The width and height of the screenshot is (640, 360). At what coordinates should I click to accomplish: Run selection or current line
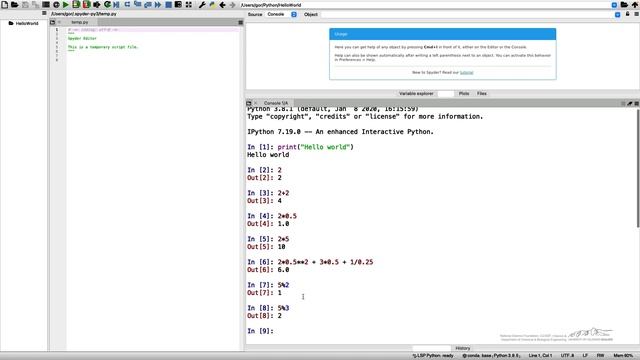click(x=97, y=5)
